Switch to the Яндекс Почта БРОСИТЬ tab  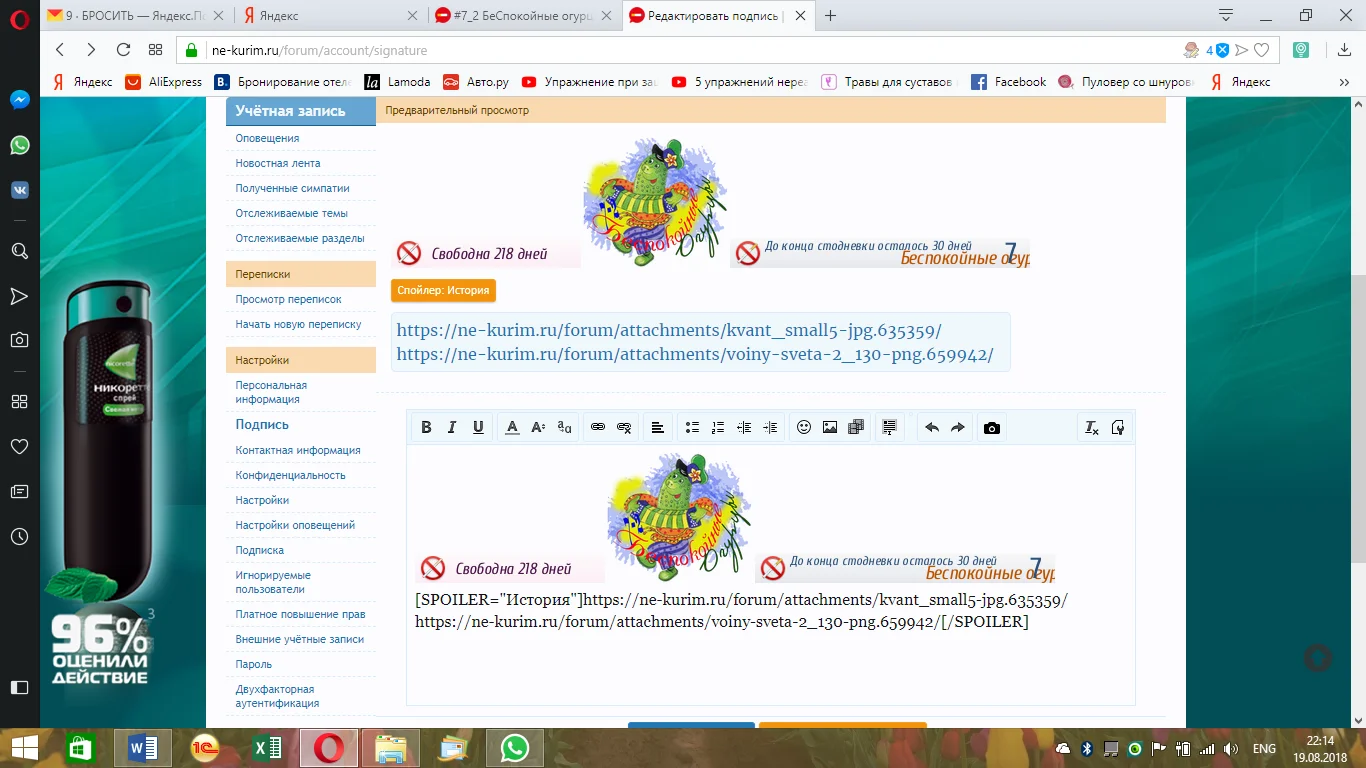tap(137, 16)
